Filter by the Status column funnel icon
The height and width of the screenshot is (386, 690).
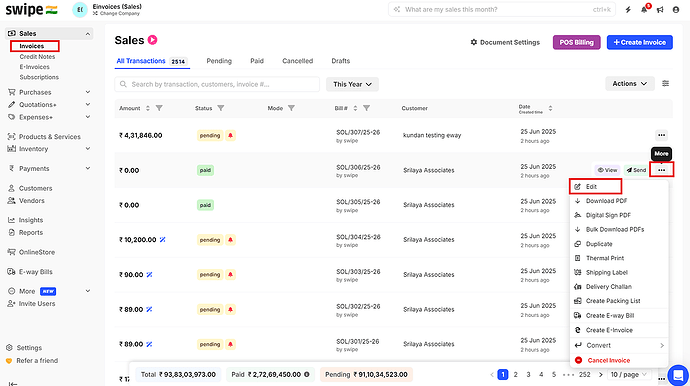[x=221, y=108]
